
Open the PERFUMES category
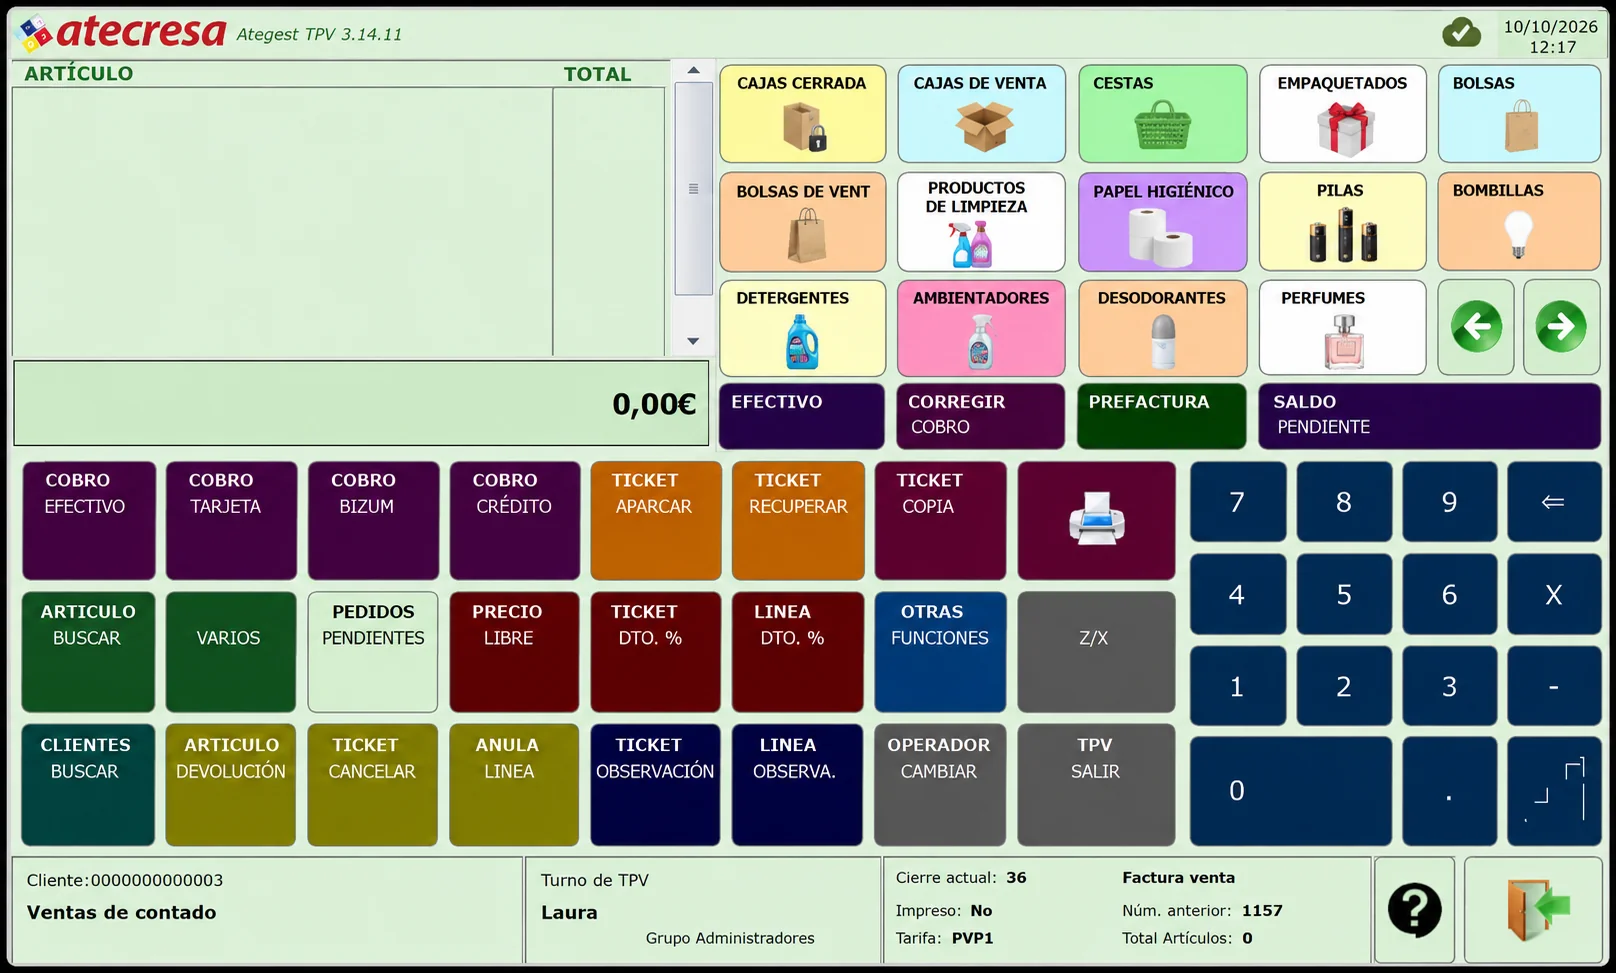click(x=1342, y=328)
